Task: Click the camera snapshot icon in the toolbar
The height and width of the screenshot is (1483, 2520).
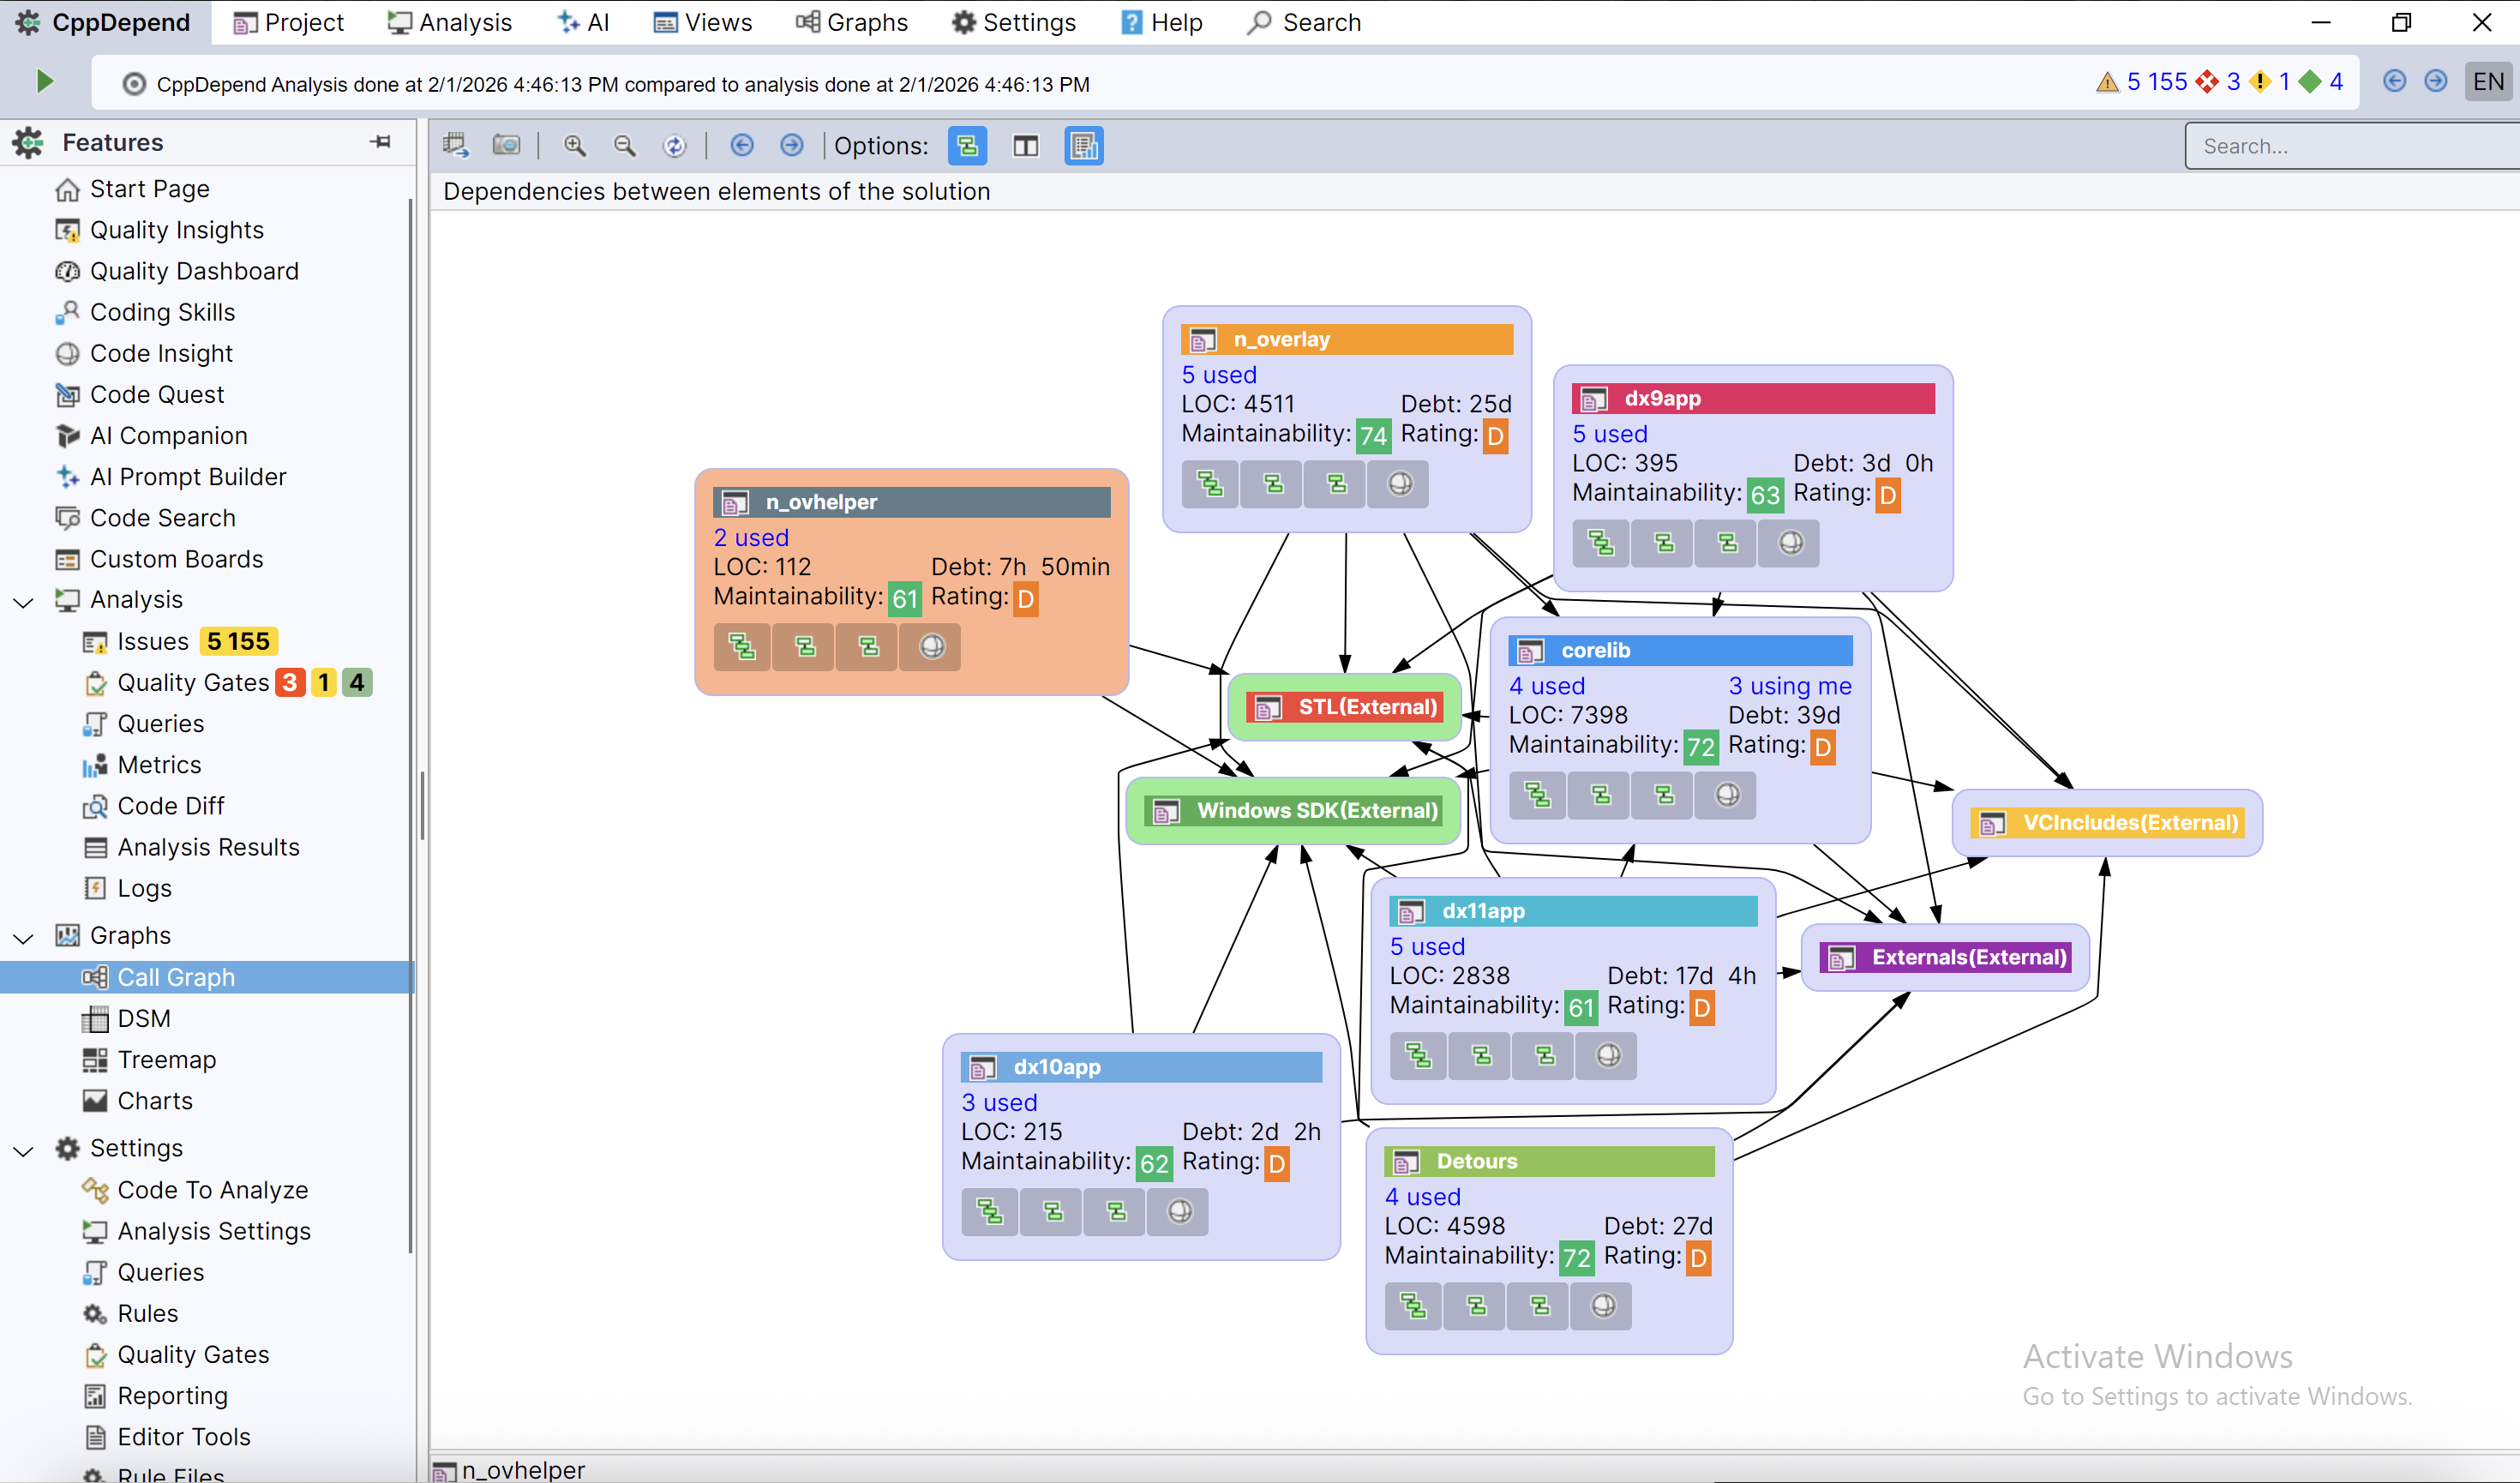Action: click(x=507, y=145)
